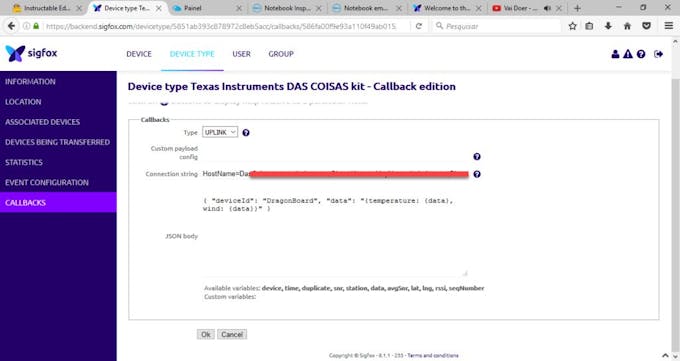This screenshot has width=680, height=361.
Task: Open the USER menu
Action: (x=241, y=54)
